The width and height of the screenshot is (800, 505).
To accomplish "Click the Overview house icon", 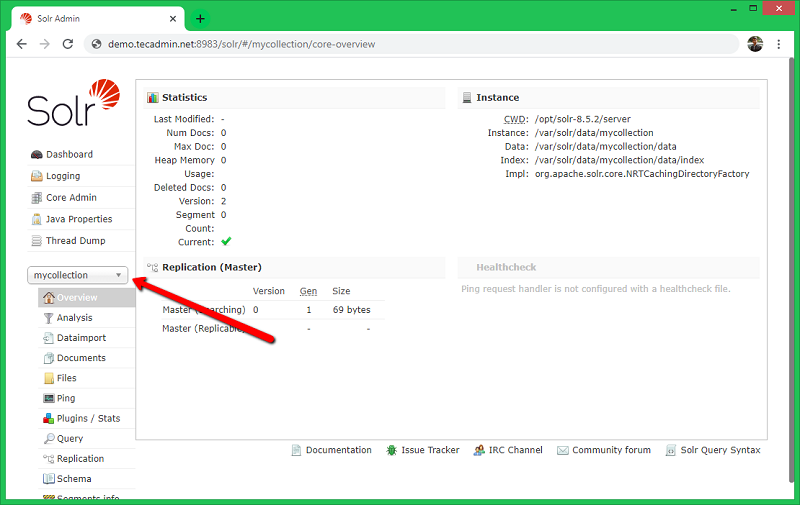I will [49, 297].
